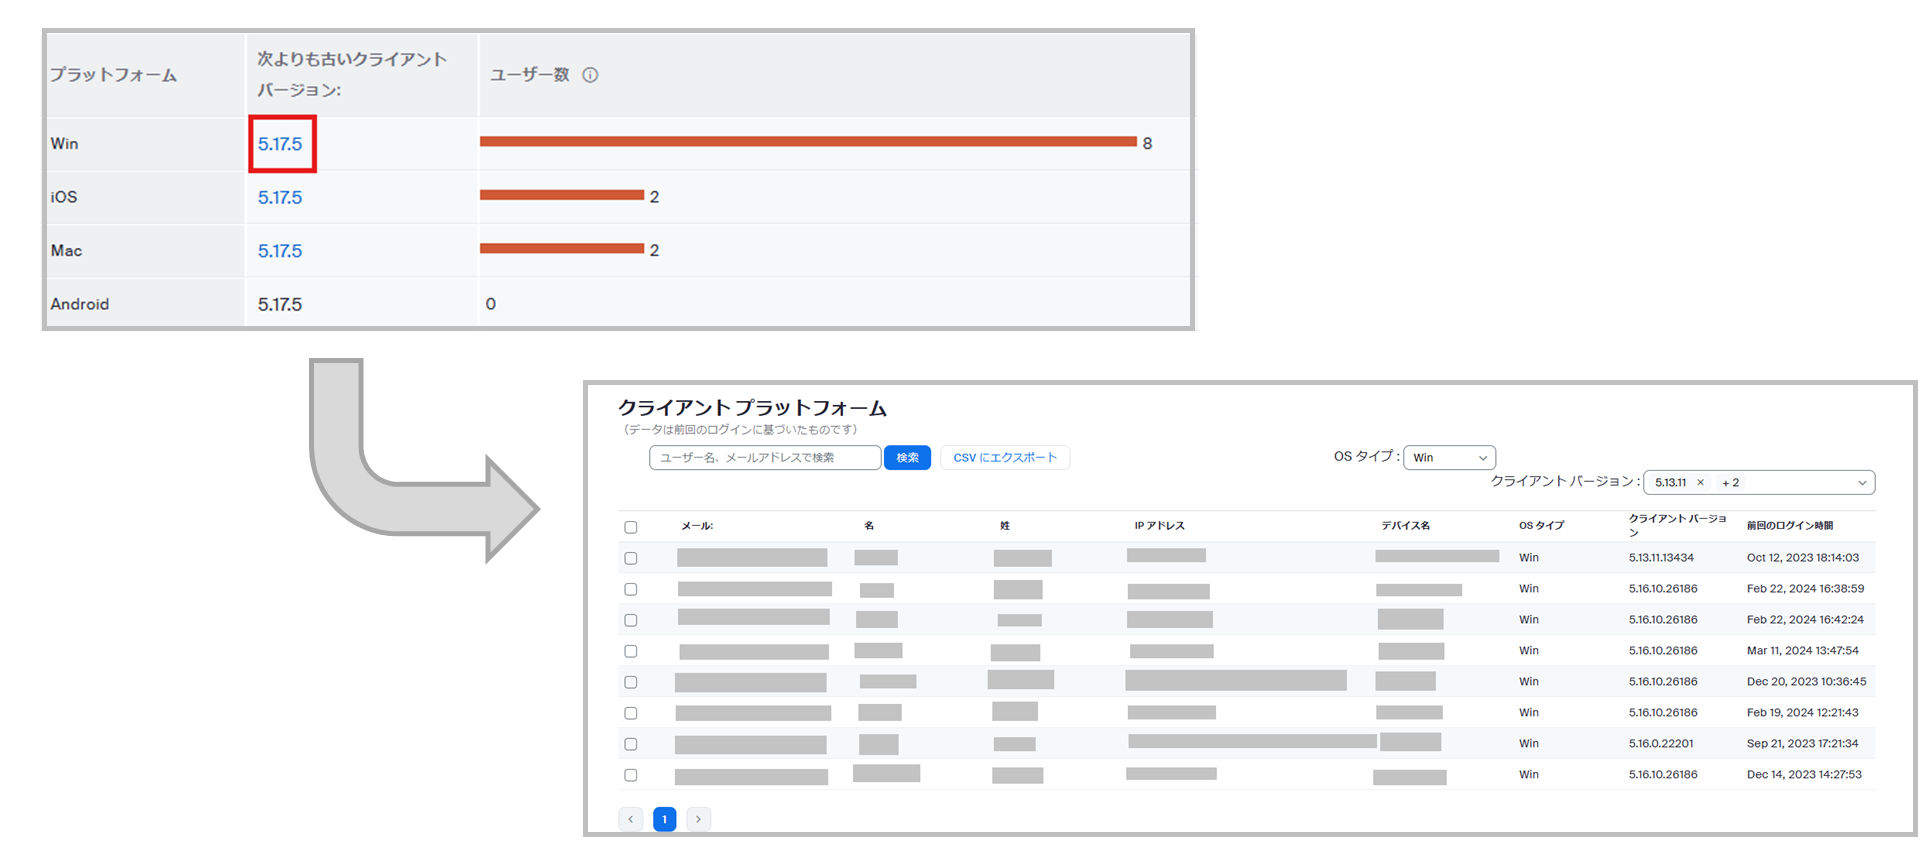Screen dimensions: 1918x841
Task: Go to previous page arrow
Action: pos(631,819)
